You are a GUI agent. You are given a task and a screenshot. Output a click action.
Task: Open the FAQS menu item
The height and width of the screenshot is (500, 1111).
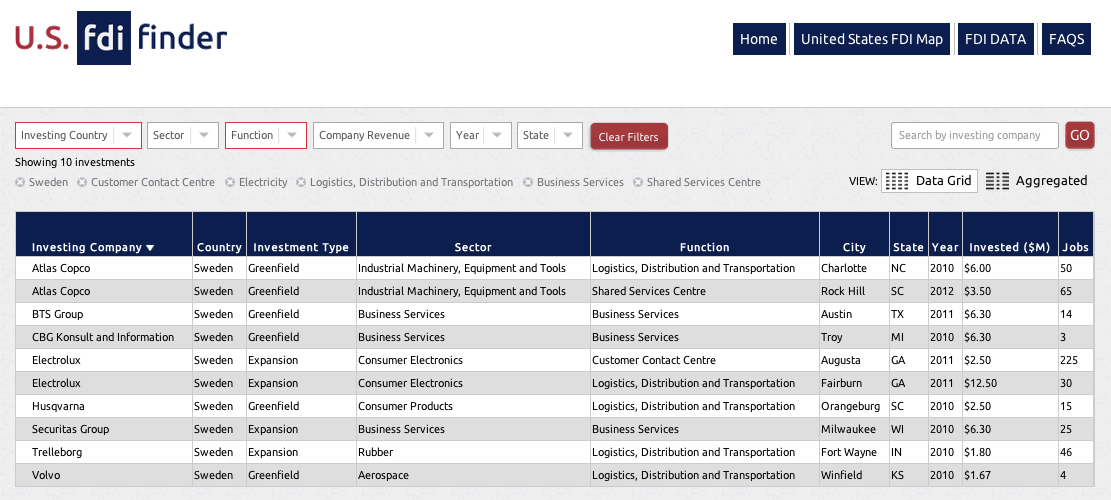(1066, 39)
